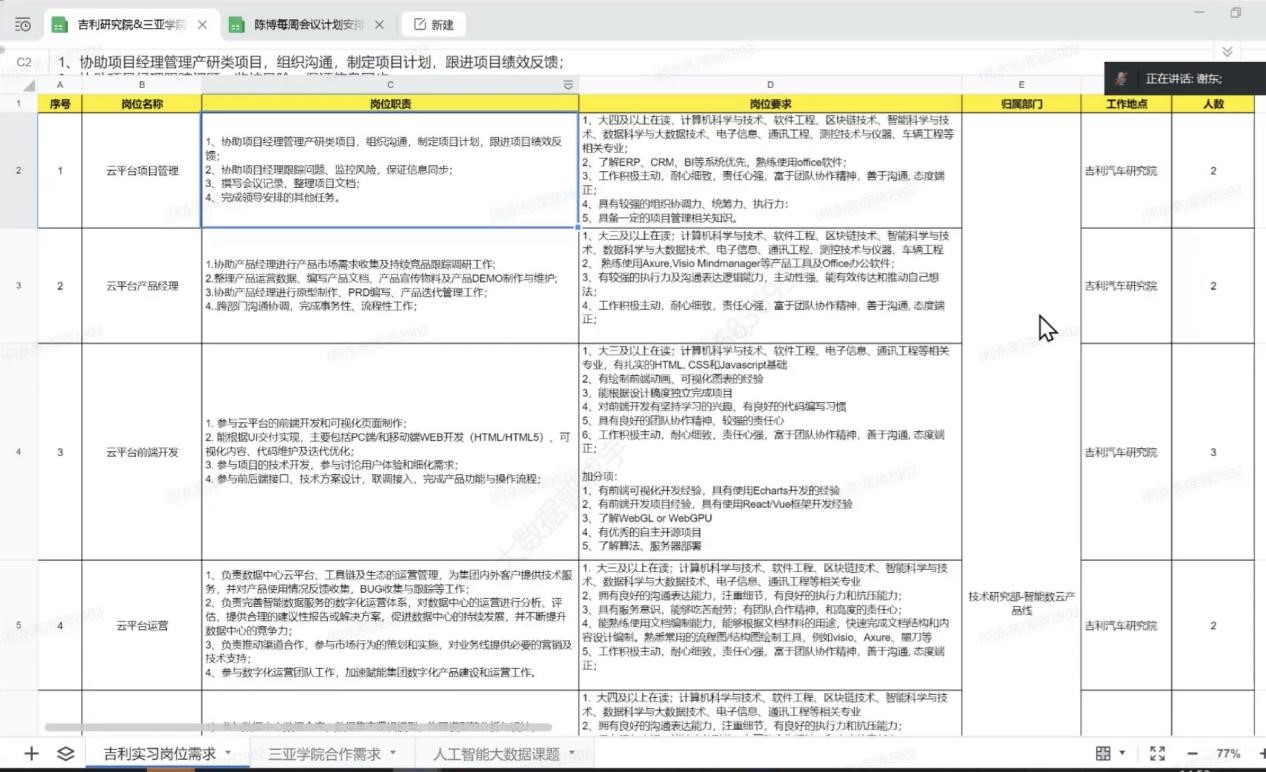Close the 吉利研究院&三亚学院 document tab
Image resolution: width=1266 pixels, height=772 pixels.
(x=203, y=24)
